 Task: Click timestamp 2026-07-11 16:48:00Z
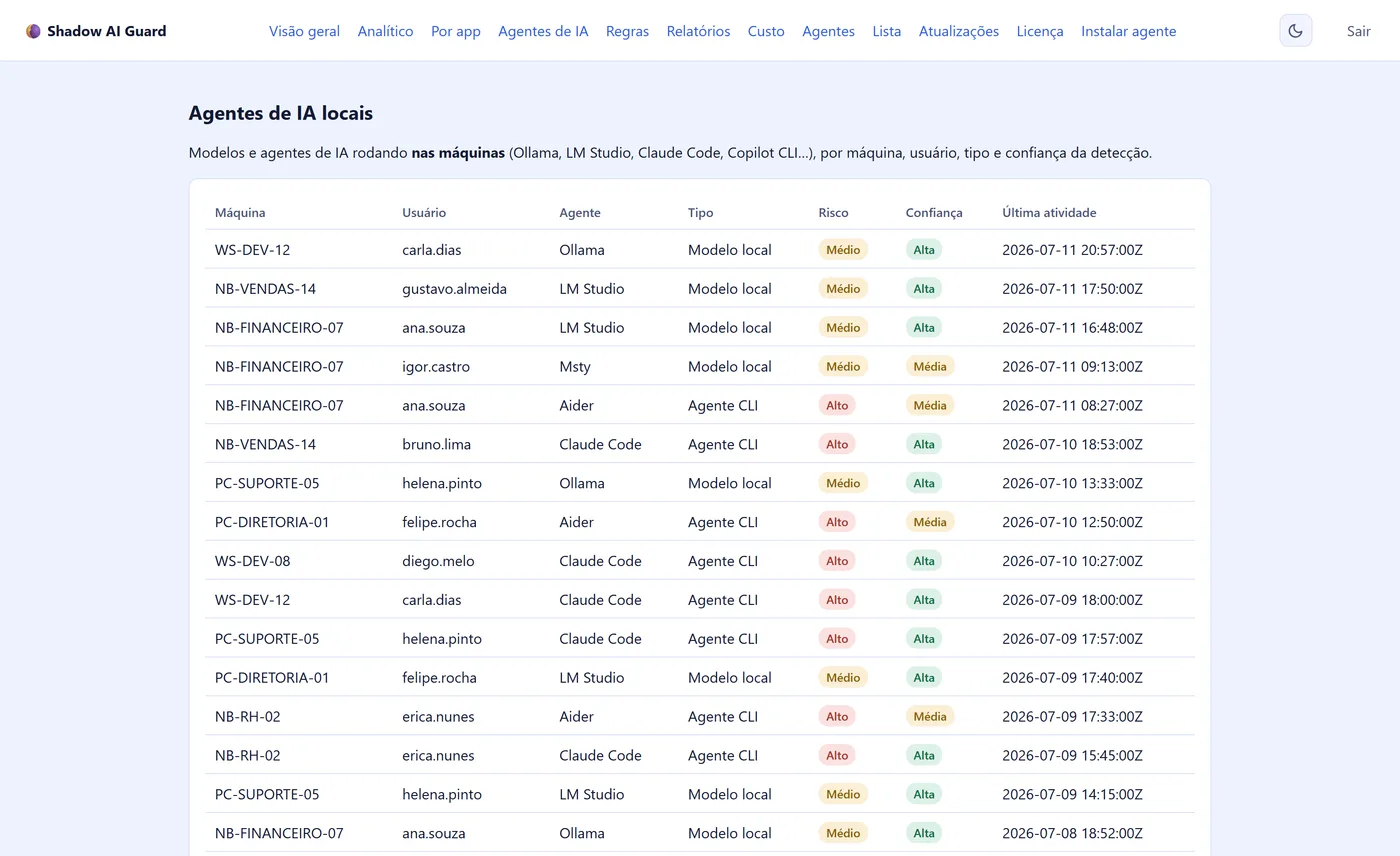click(x=1072, y=328)
